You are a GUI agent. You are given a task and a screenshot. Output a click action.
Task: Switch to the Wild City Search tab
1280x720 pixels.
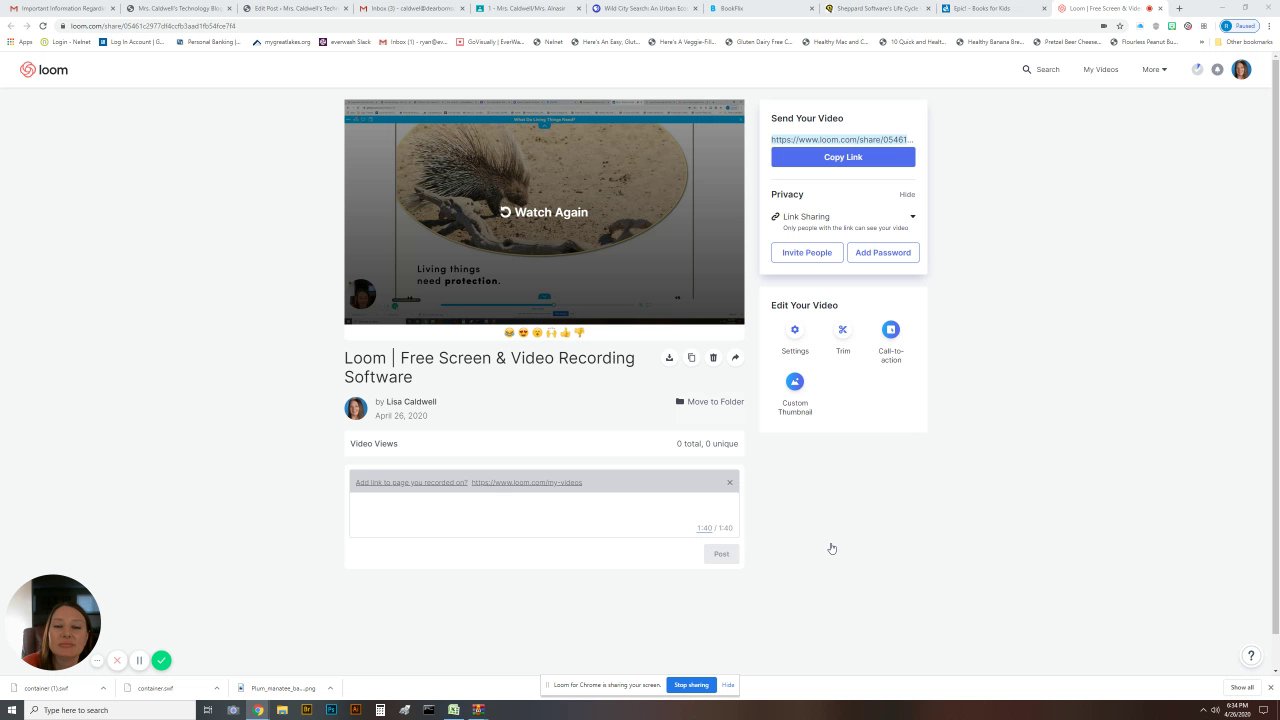pyautogui.click(x=643, y=8)
